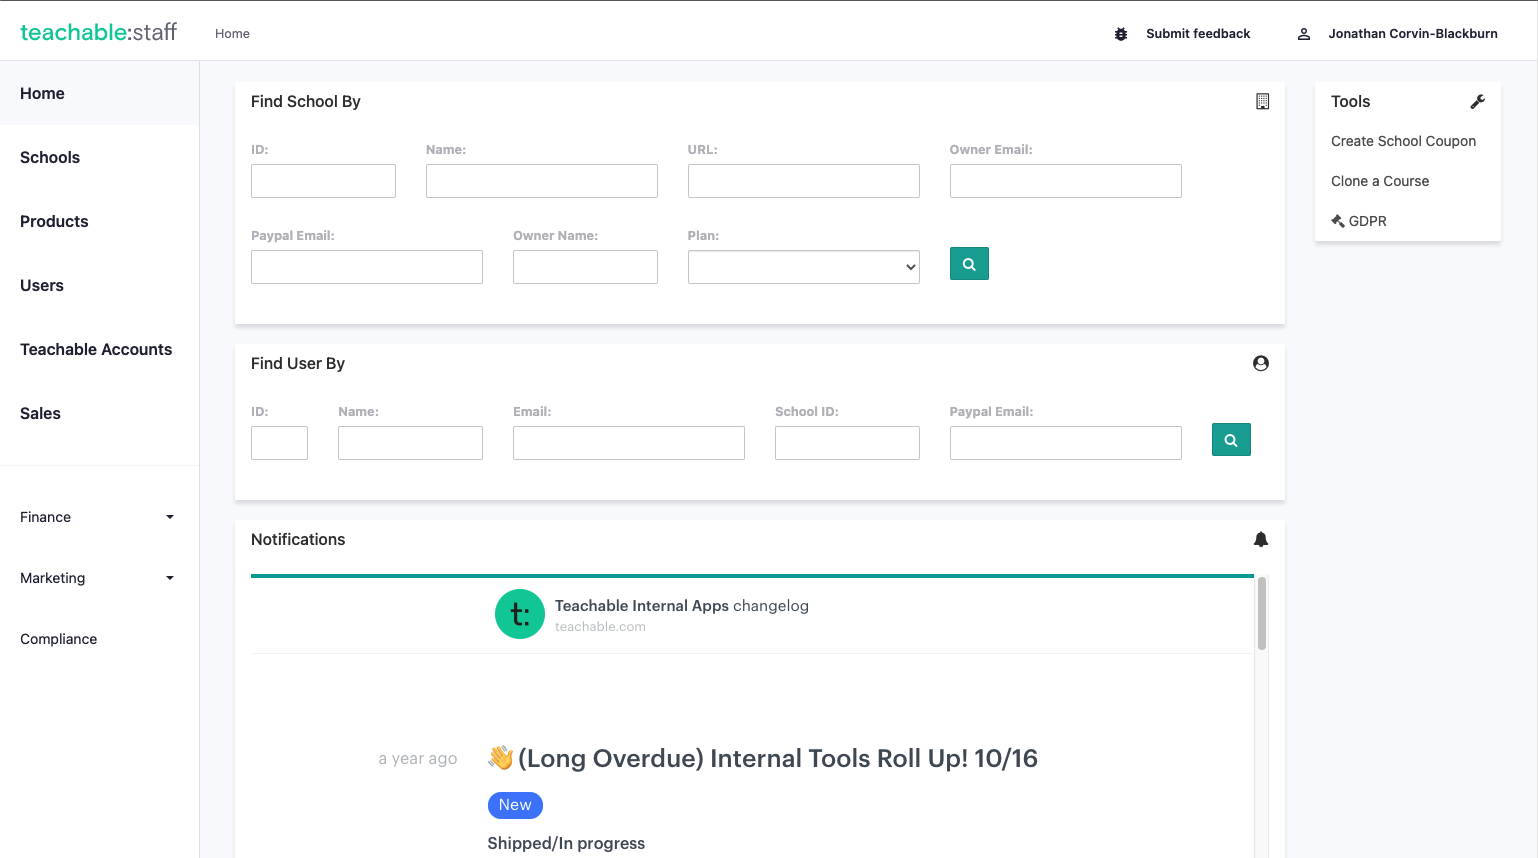Click the notifications panel scrollbar
This screenshot has height=858, width=1538.
point(1262,613)
